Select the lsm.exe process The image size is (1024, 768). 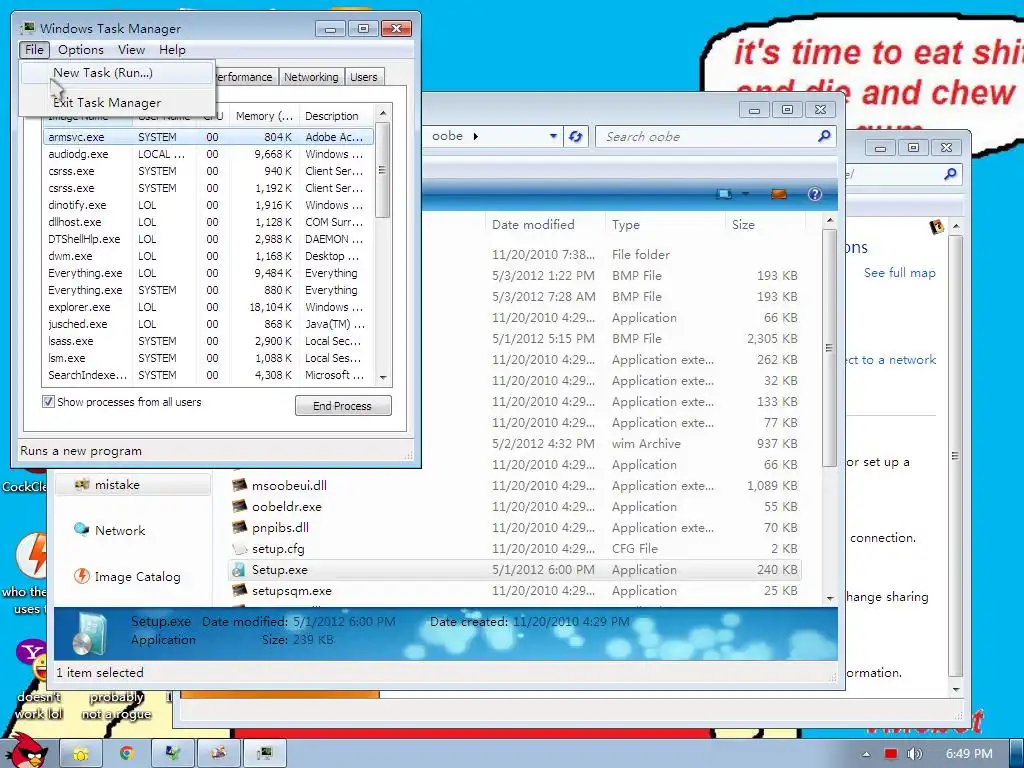(208, 358)
